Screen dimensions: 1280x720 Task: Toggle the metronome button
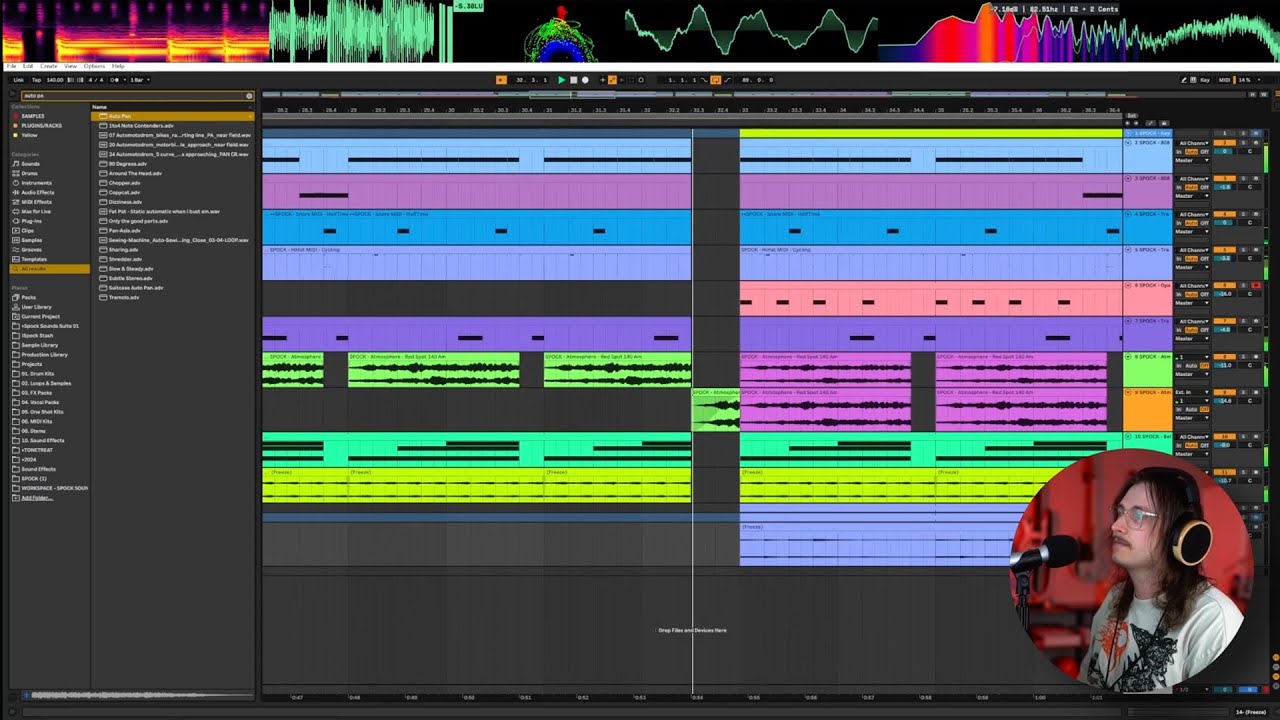tap(114, 80)
